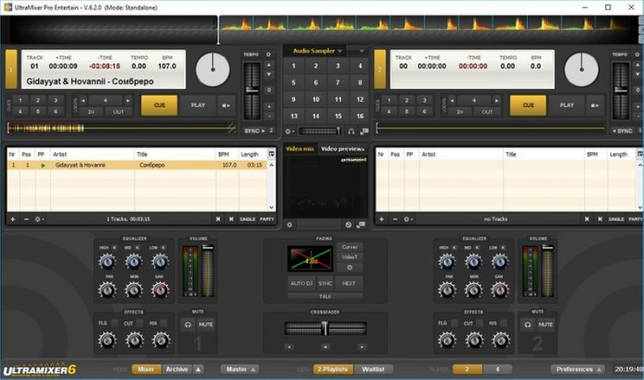This screenshot has height=380, width=644.
Task: Open video panel settings gear icon
Action: click(x=290, y=225)
